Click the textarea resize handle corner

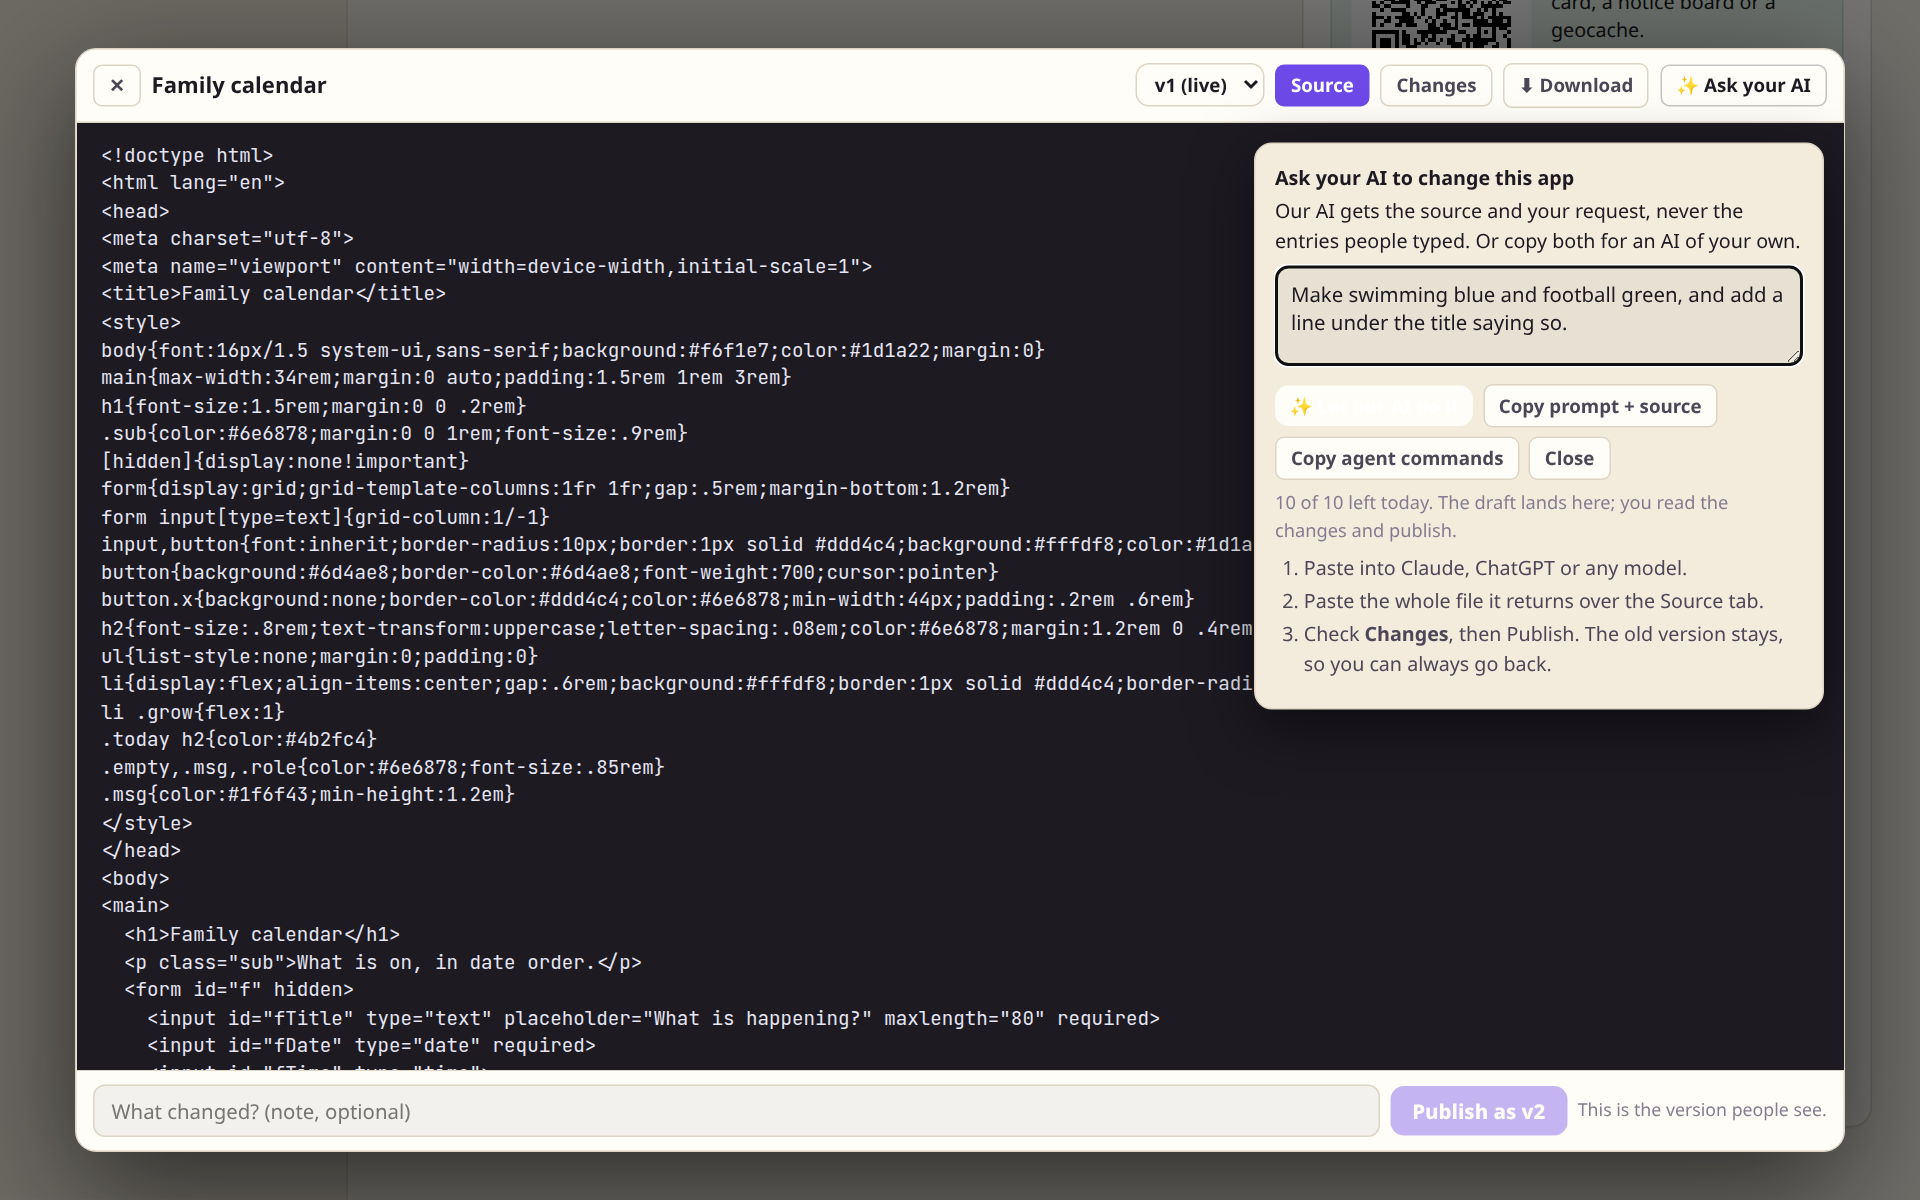coord(1794,356)
